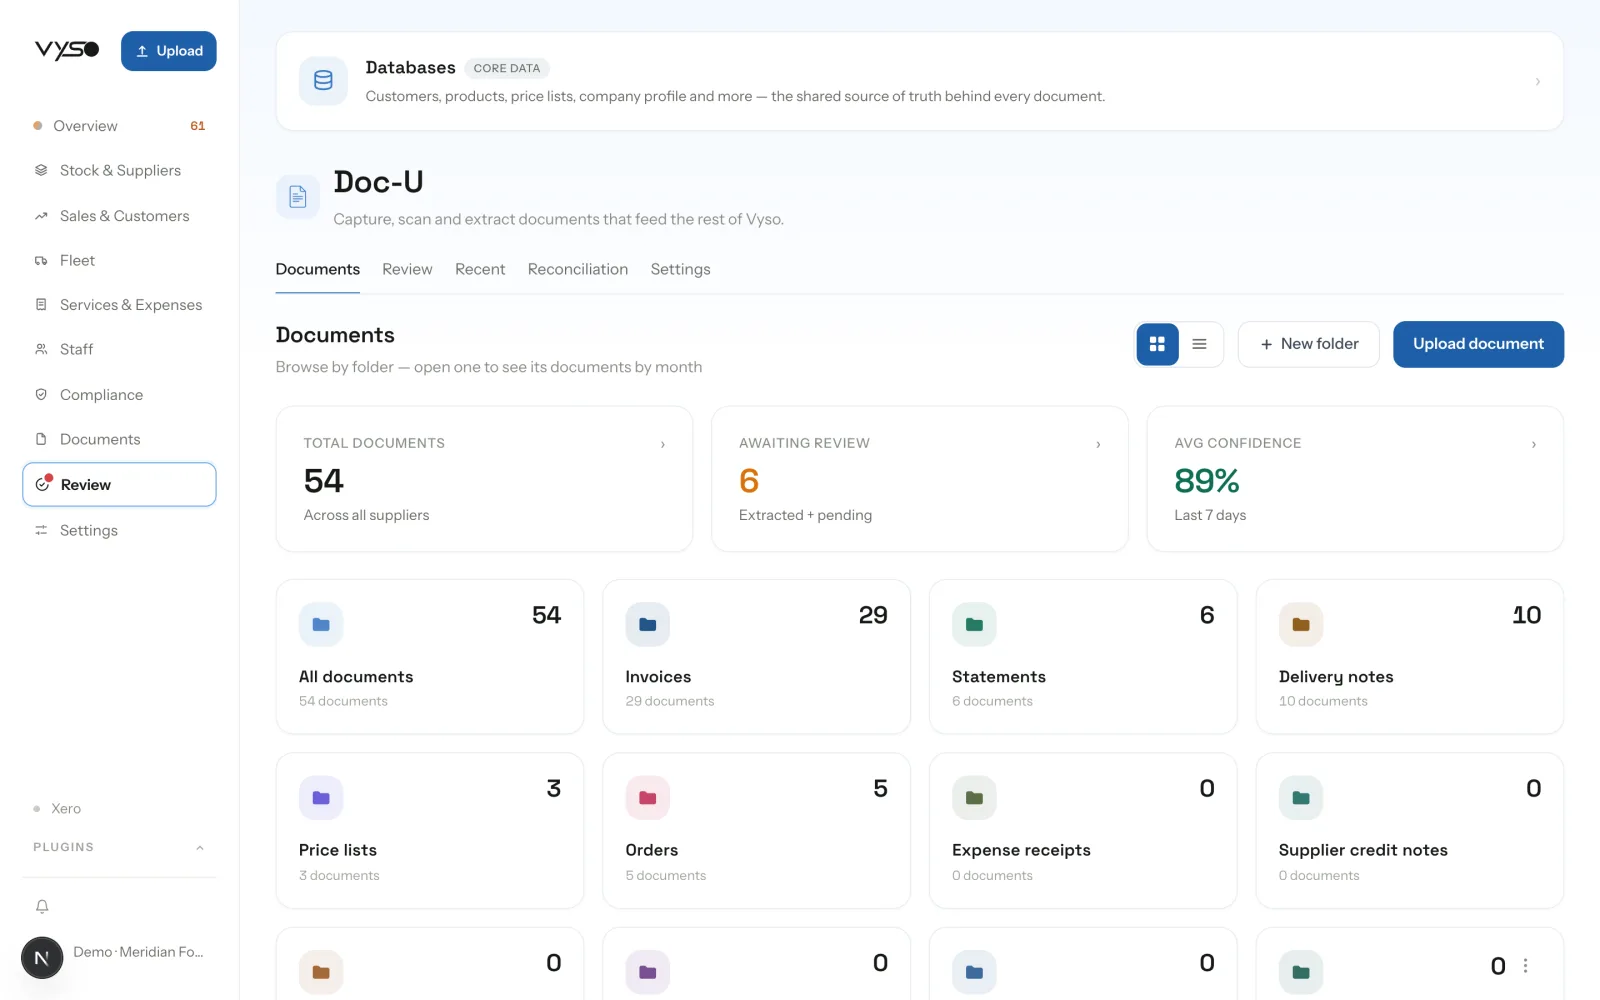The height and width of the screenshot is (1000, 1600).
Task: Click Demo · Meridian Fo... account name
Action: (138, 952)
